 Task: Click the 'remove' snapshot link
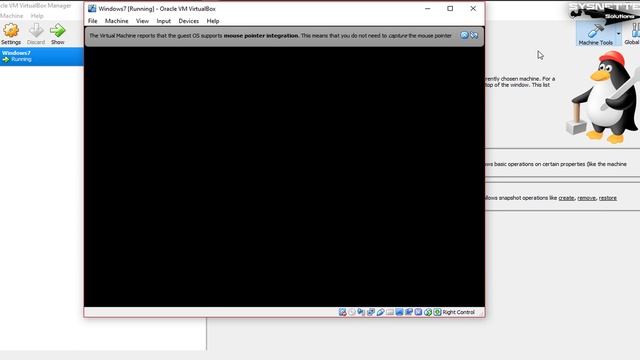click(587, 198)
